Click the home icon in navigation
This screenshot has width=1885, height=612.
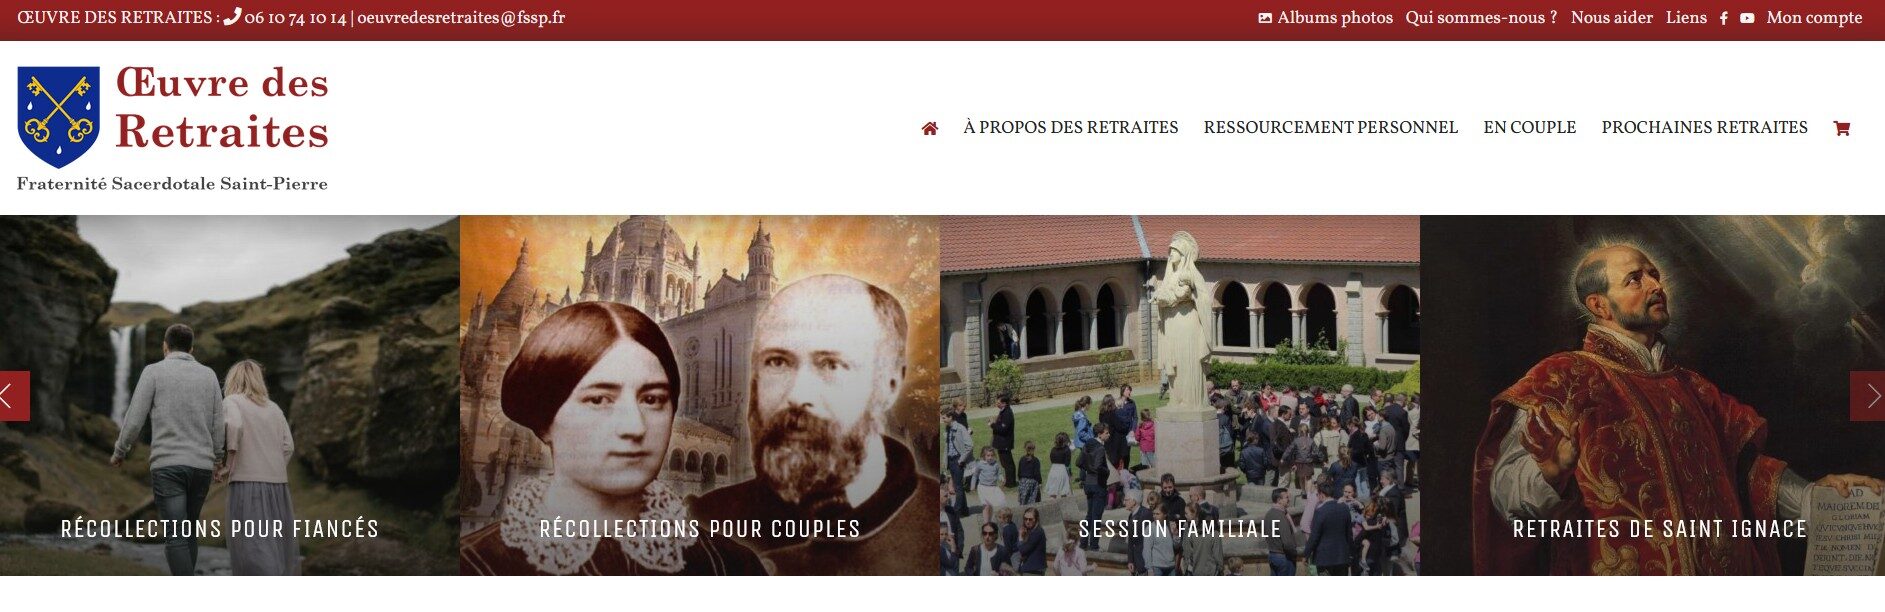point(929,128)
